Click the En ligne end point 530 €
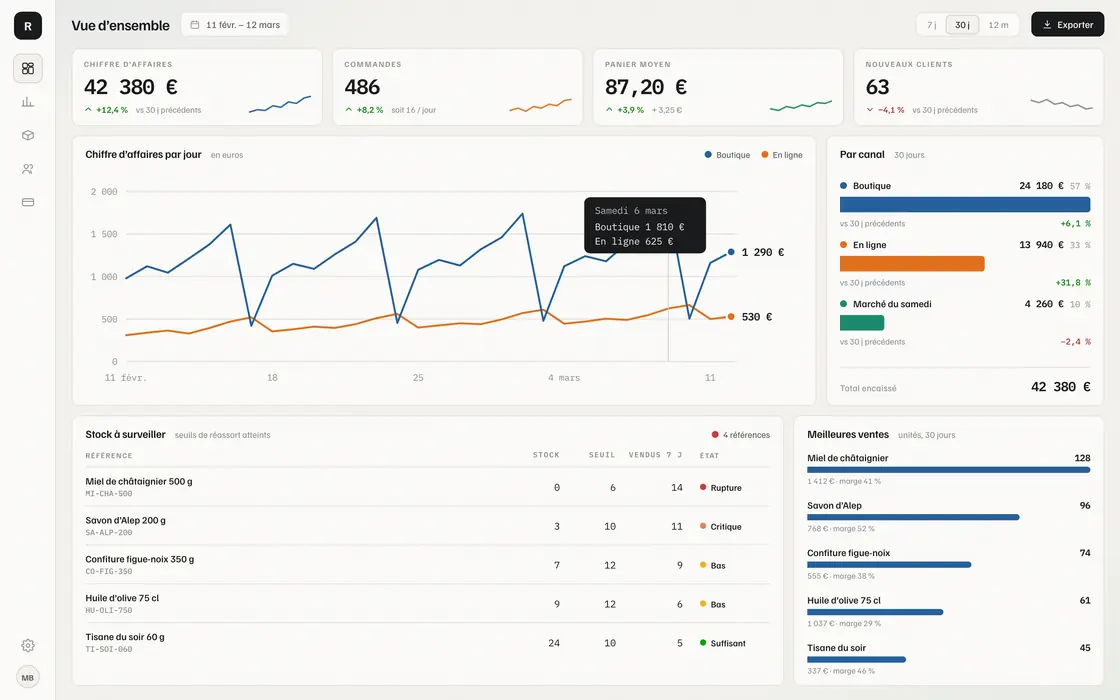Image resolution: width=1120 pixels, height=700 pixels. (731, 316)
